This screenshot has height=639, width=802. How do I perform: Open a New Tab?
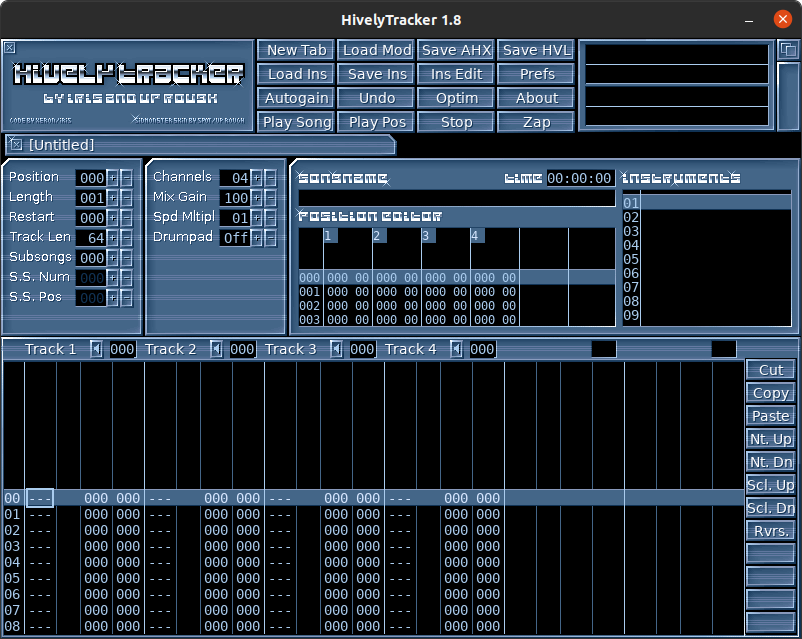pyautogui.click(x=296, y=50)
